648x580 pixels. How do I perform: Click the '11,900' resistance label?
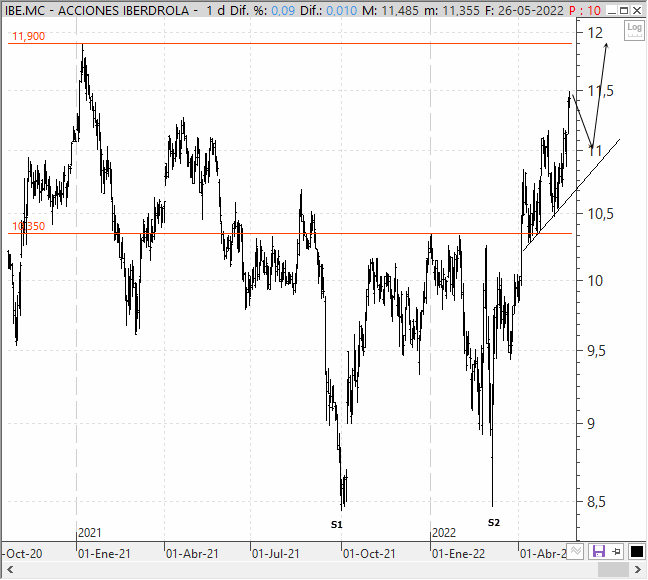pyautogui.click(x=29, y=36)
